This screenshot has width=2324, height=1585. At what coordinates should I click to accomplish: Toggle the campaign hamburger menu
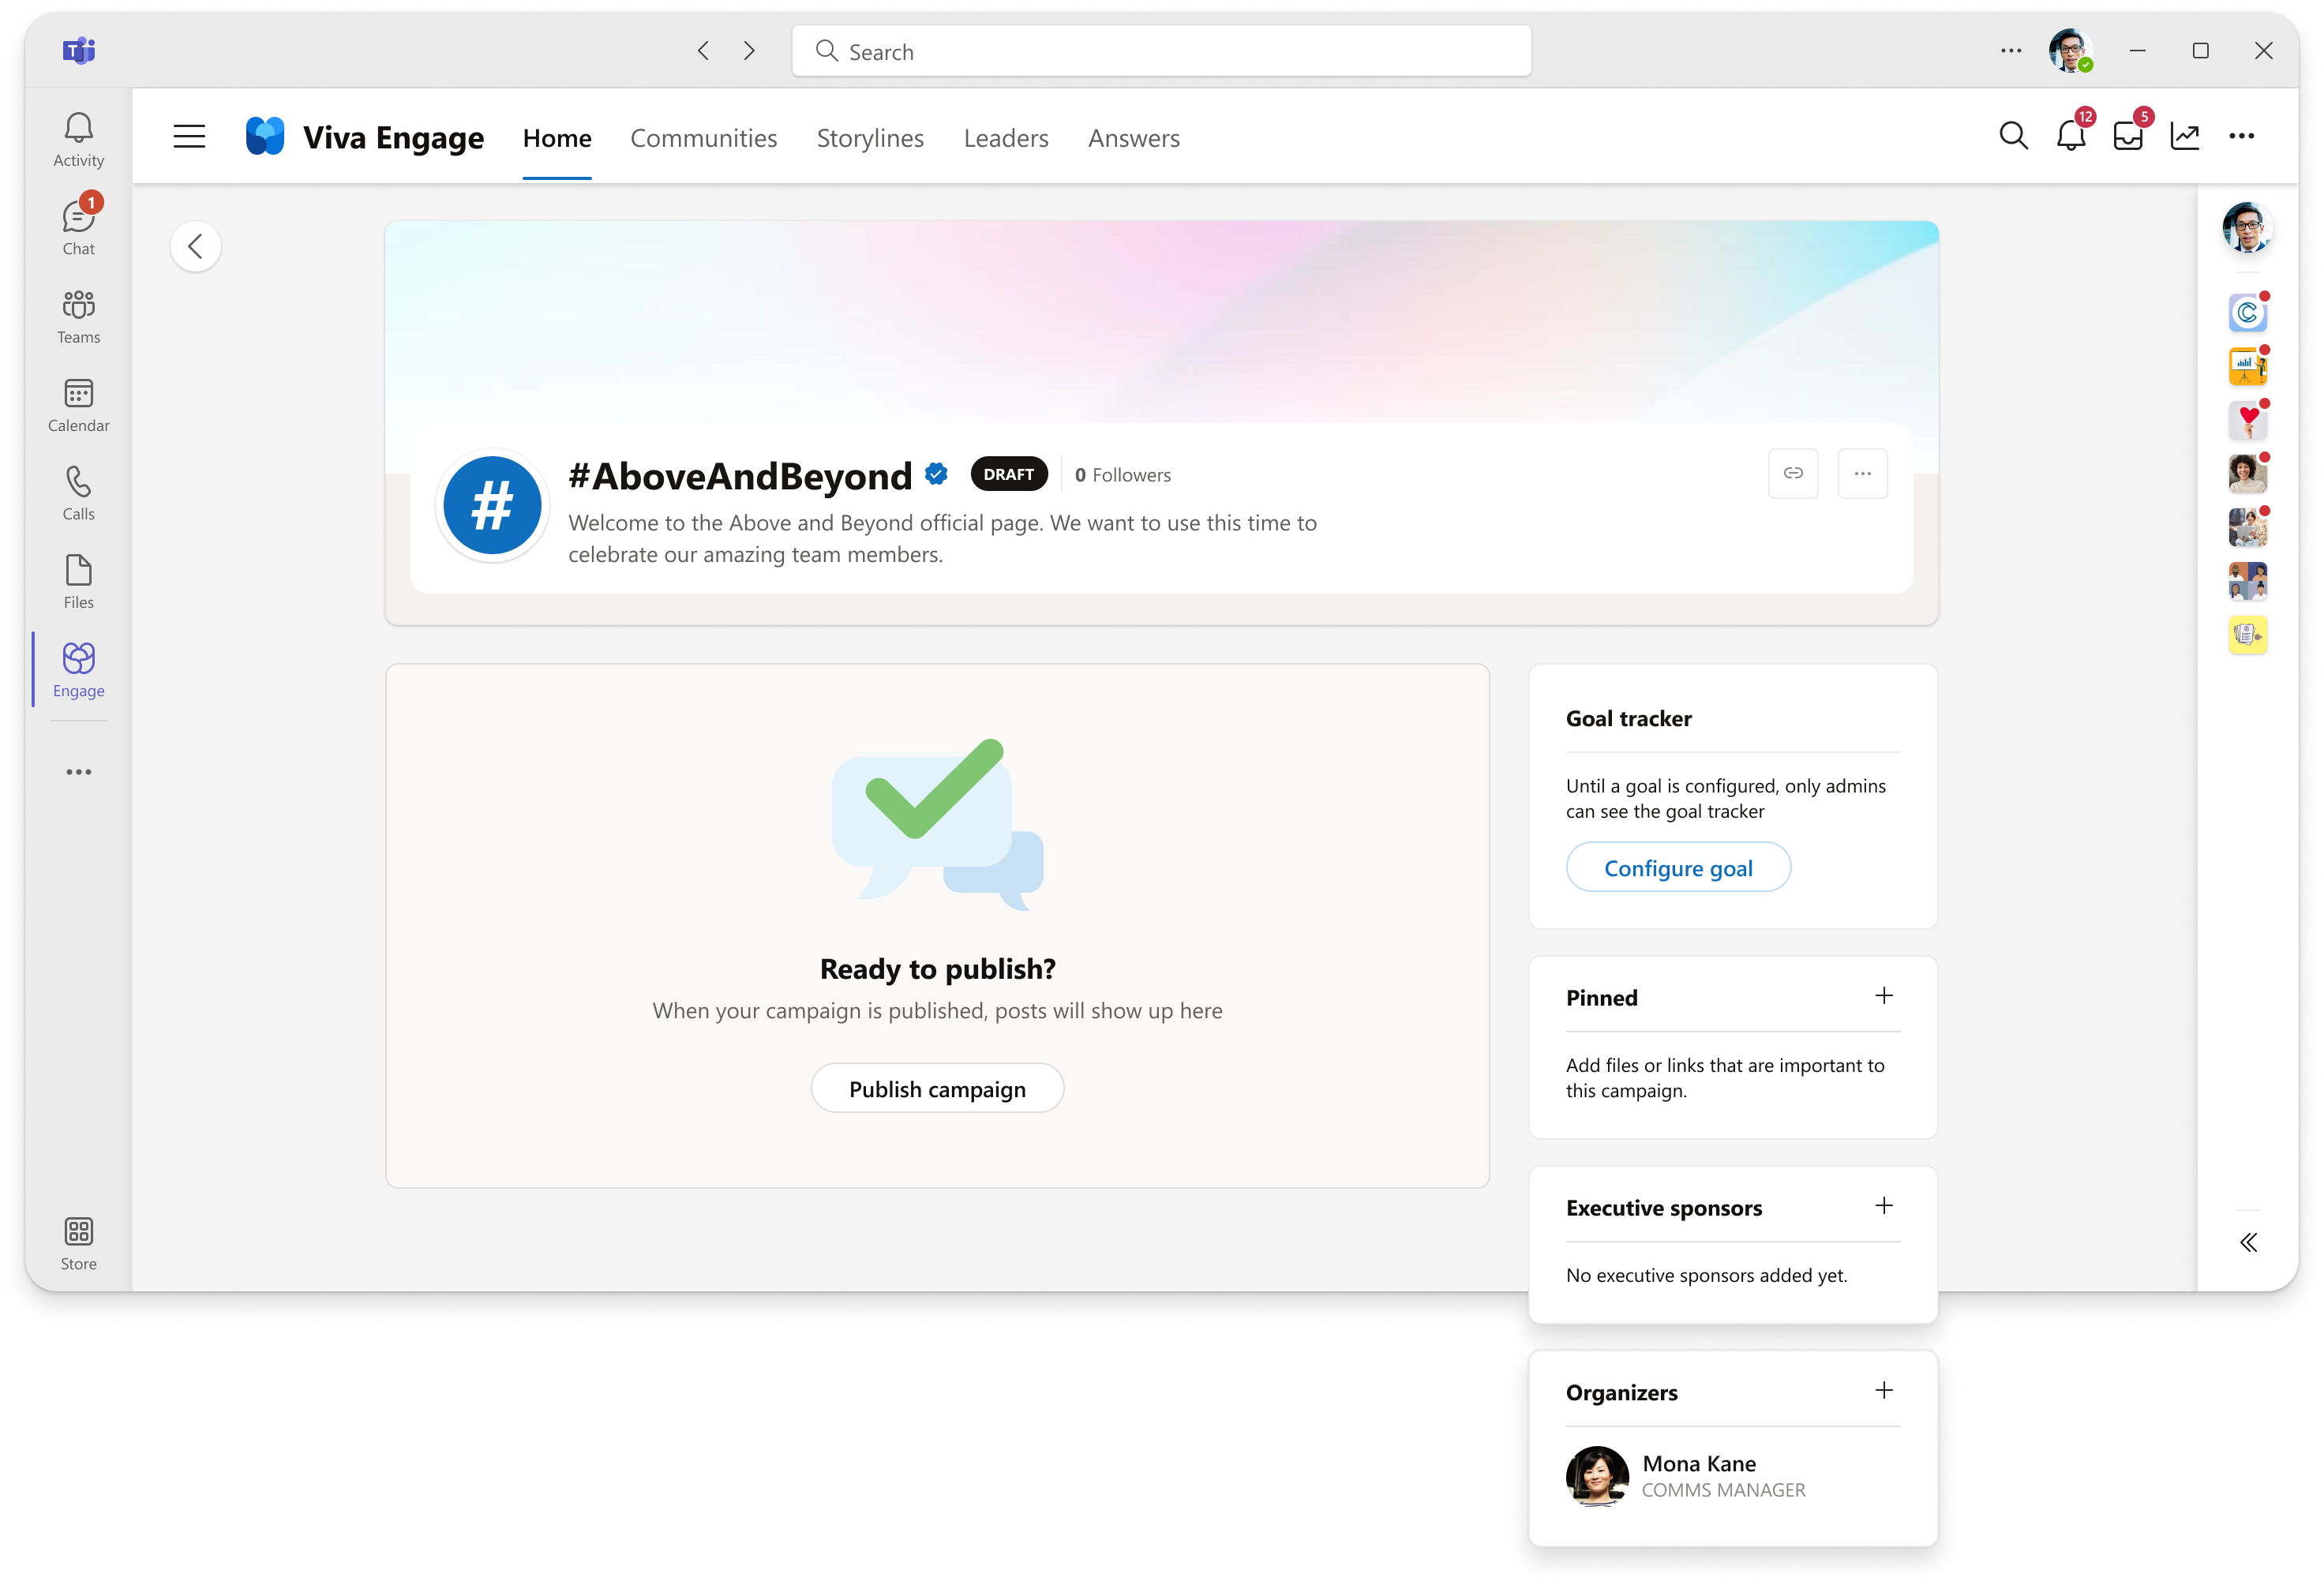click(191, 136)
